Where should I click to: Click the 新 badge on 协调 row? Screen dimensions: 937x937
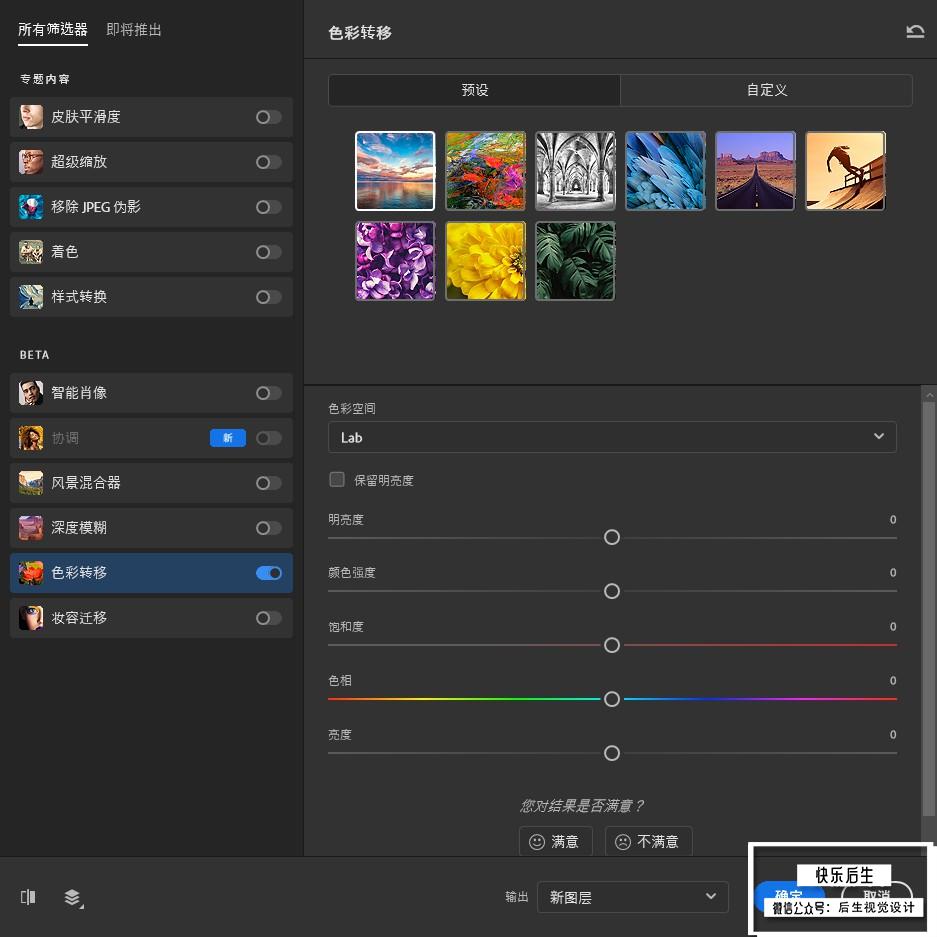coord(228,438)
